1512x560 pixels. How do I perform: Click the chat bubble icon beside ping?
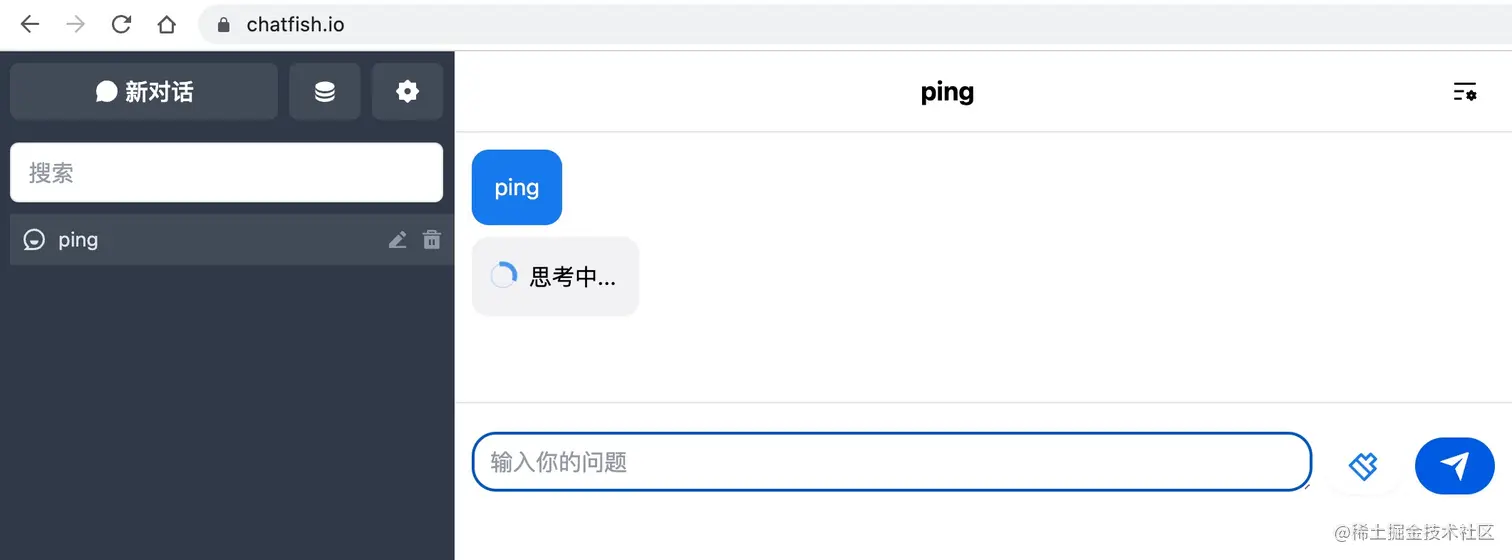tap(34, 240)
